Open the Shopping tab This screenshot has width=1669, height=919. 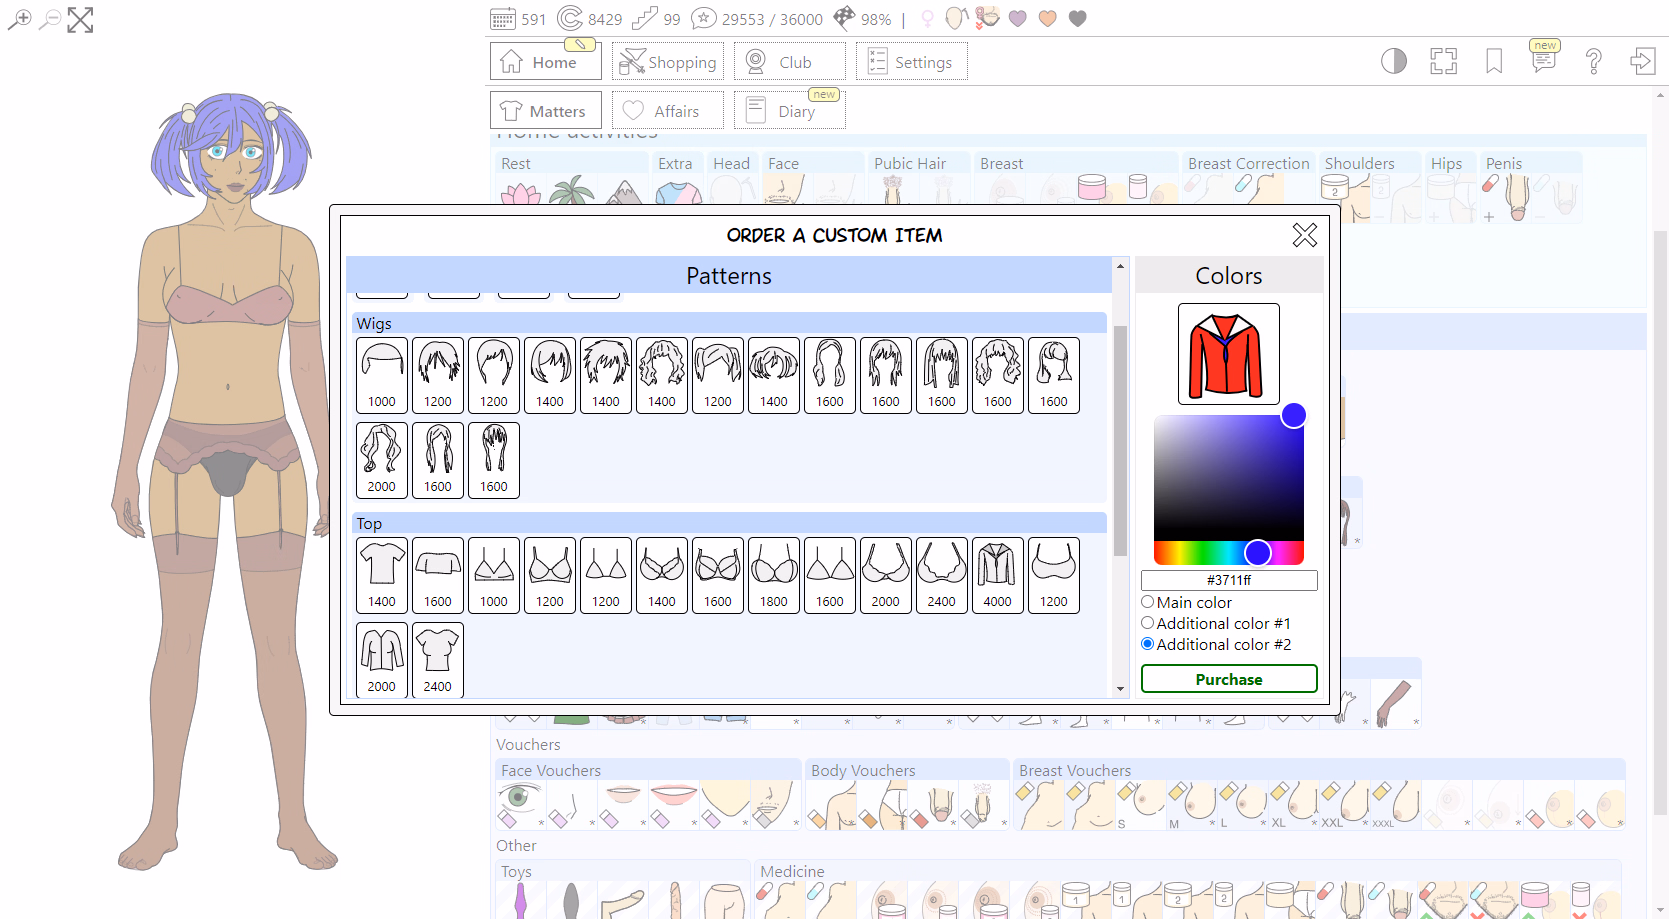[668, 62]
